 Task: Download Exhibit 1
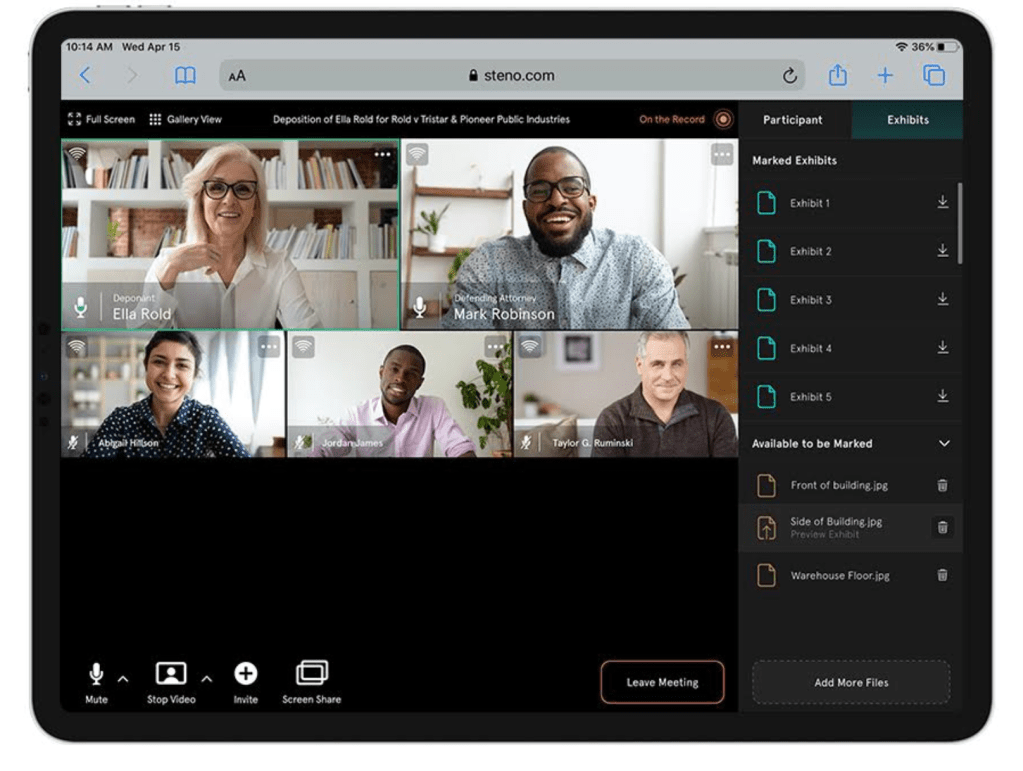click(942, 202)
